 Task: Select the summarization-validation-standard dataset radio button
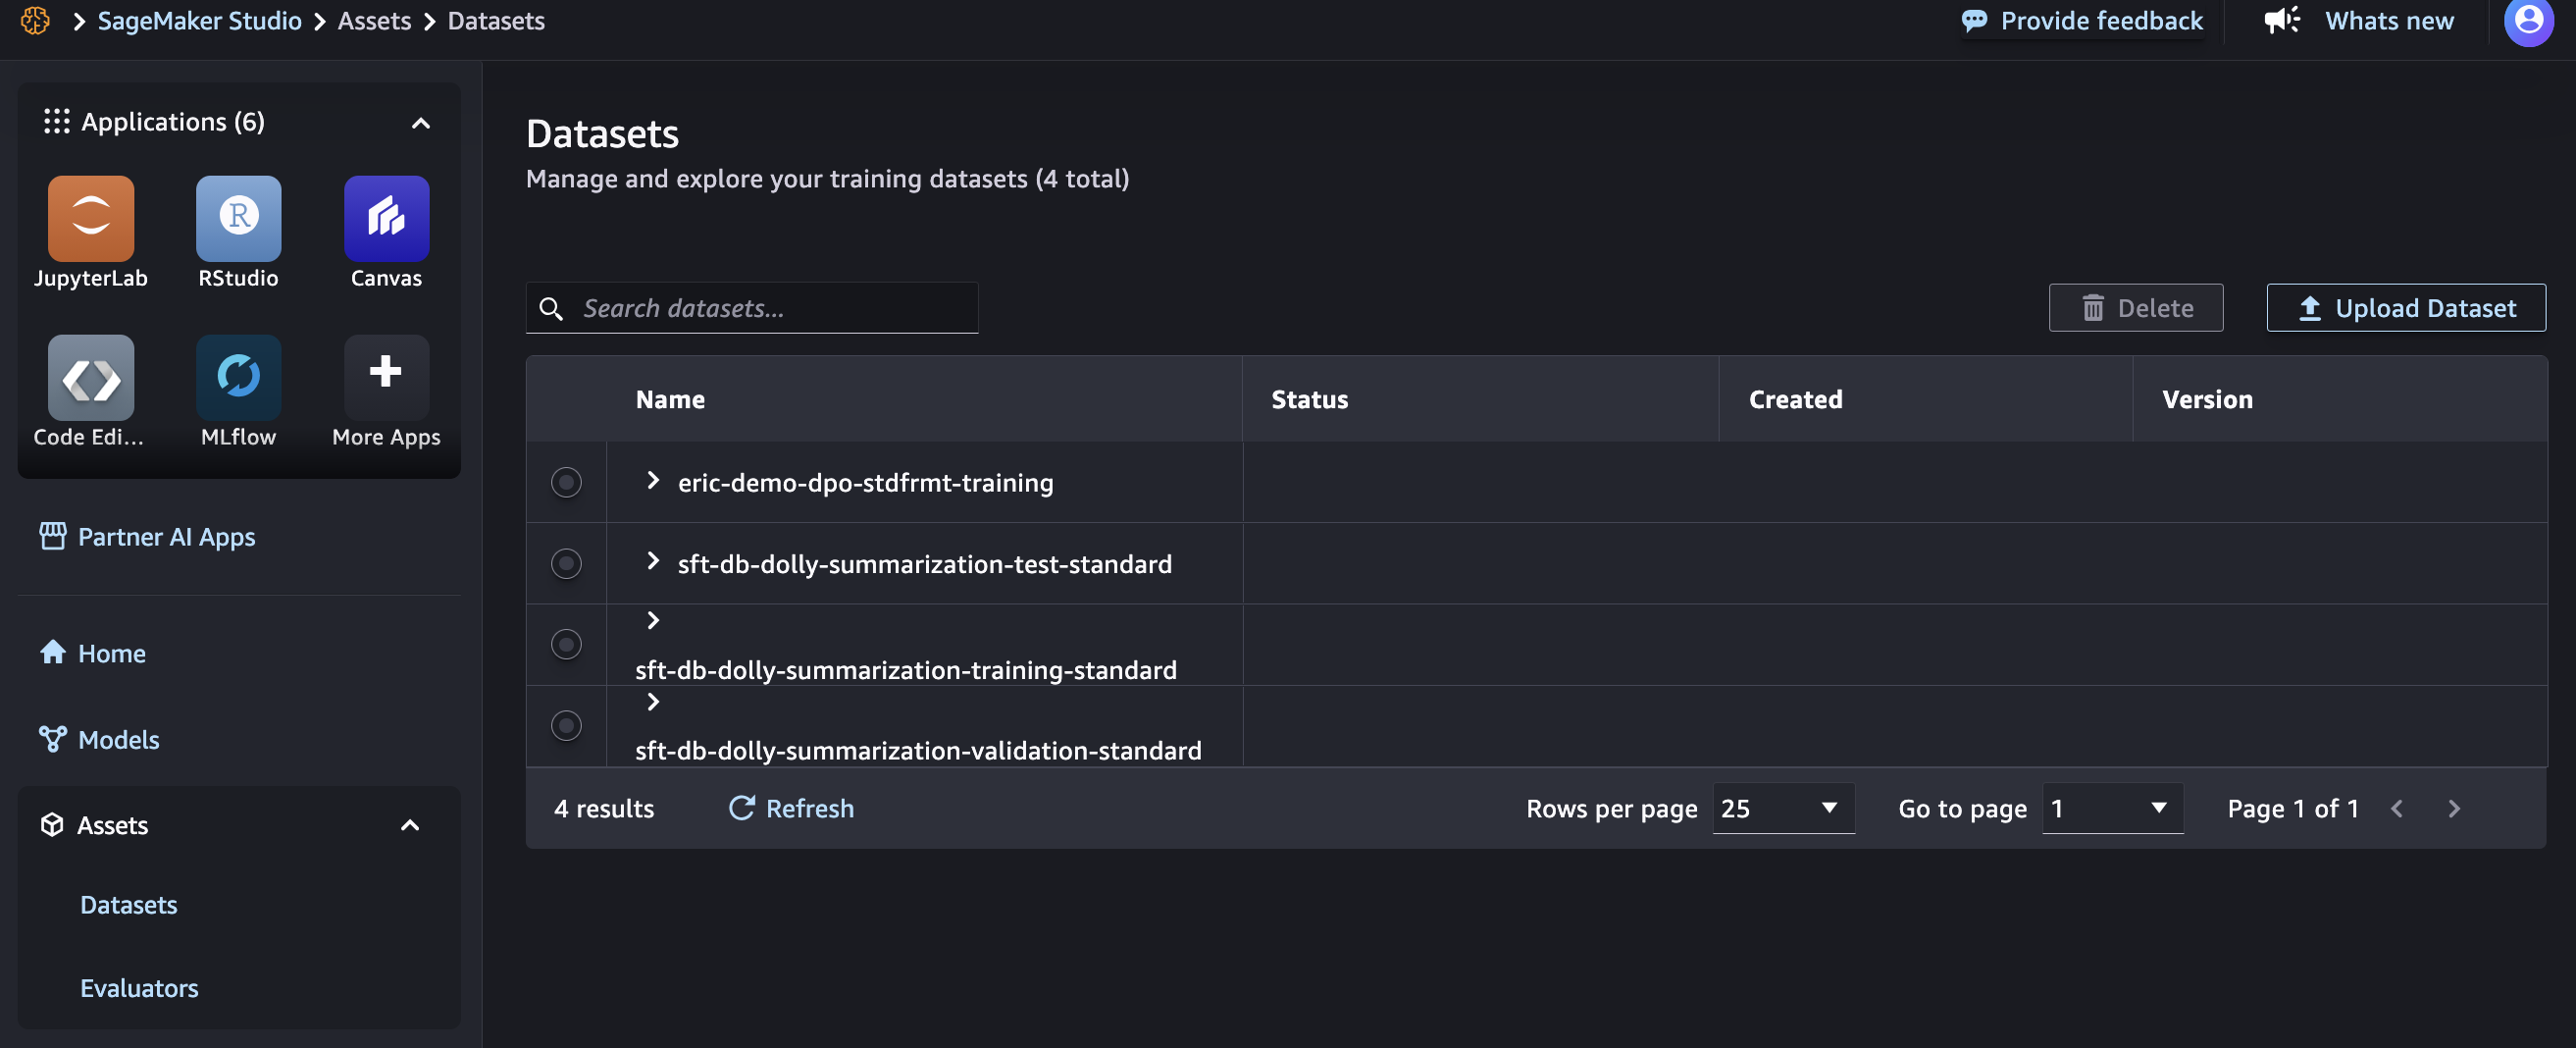(x=566, y=725)
